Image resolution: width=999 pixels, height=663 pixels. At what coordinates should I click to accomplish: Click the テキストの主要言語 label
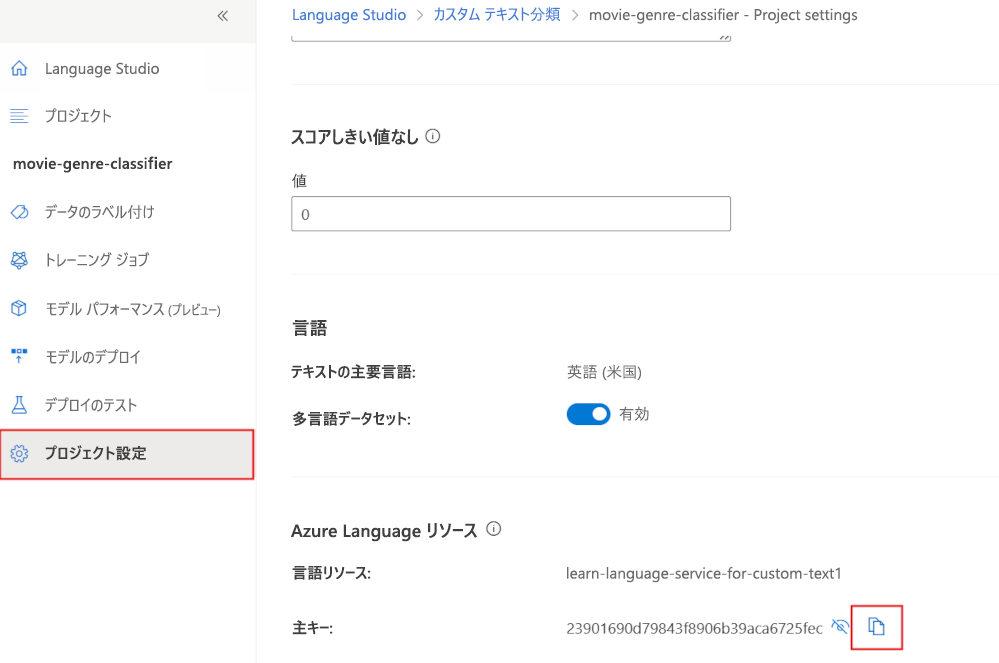353,372
